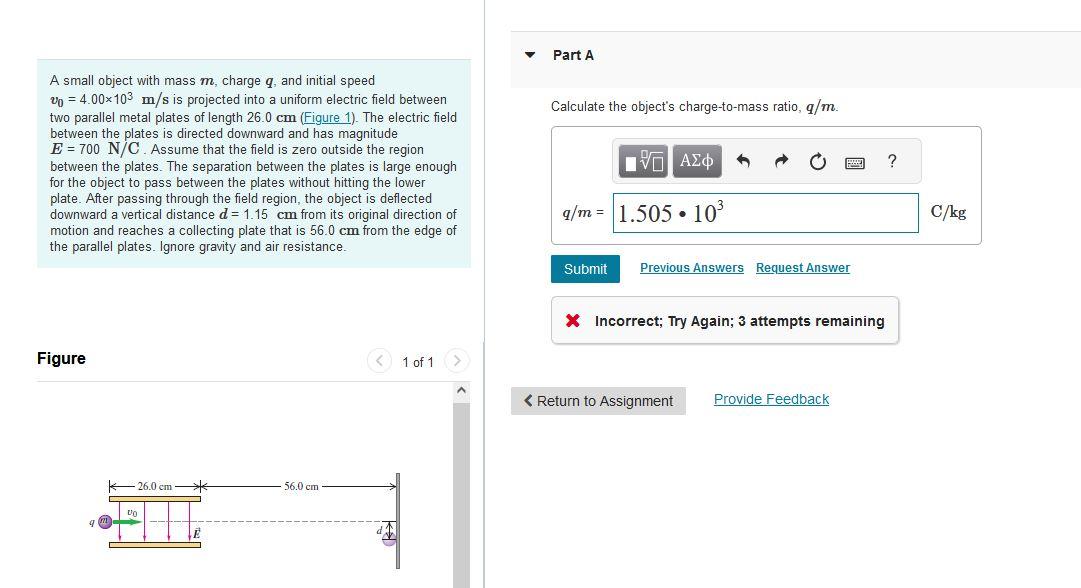Viewport: 1081px width, 588px height.
Task: Open Provide Feedback
Action: click(771, 398)
